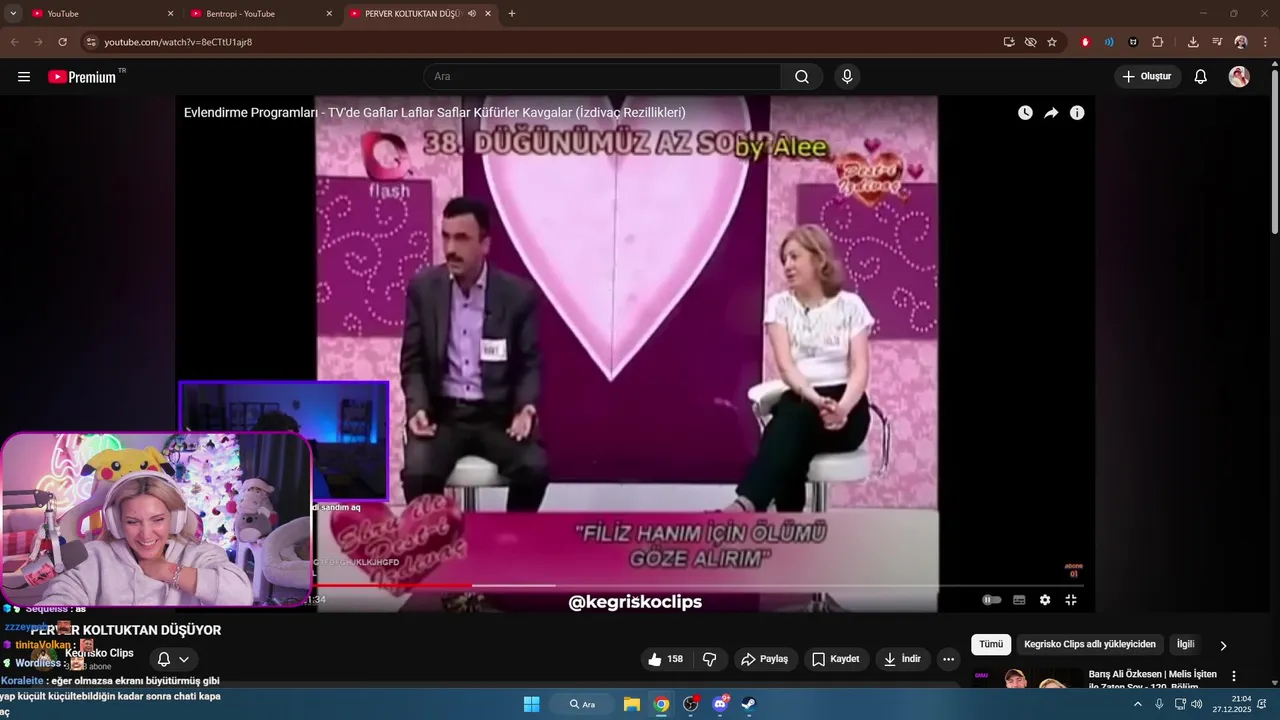Screen dimensions: 1280x720
Task: Exit full screen on the player
Action: coord(1071,600)
